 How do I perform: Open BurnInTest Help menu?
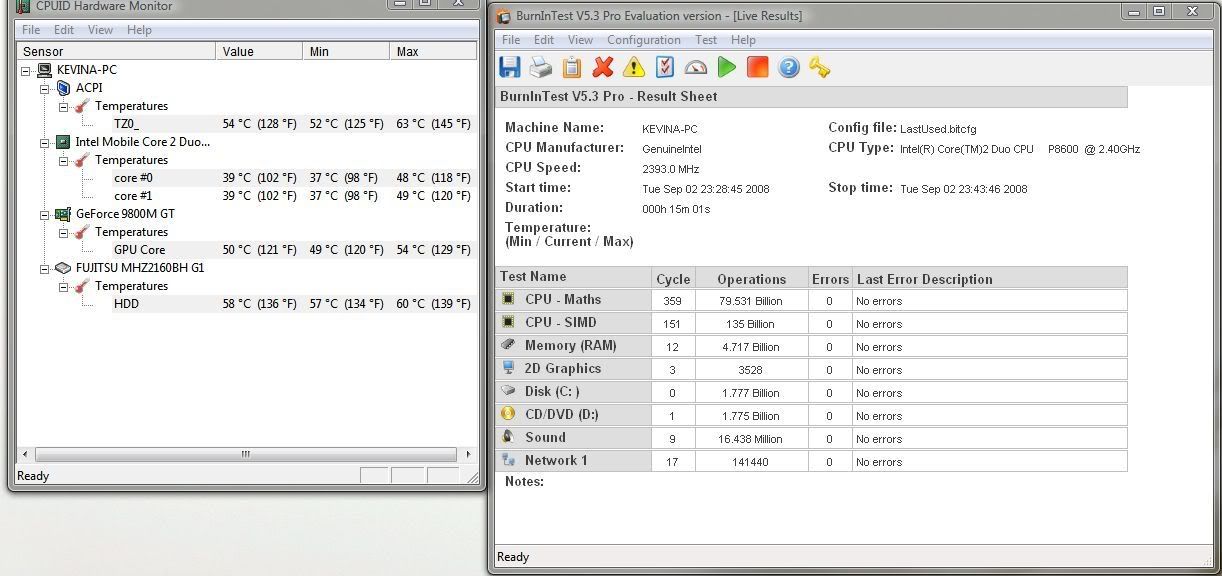click(x=743, y=40)
